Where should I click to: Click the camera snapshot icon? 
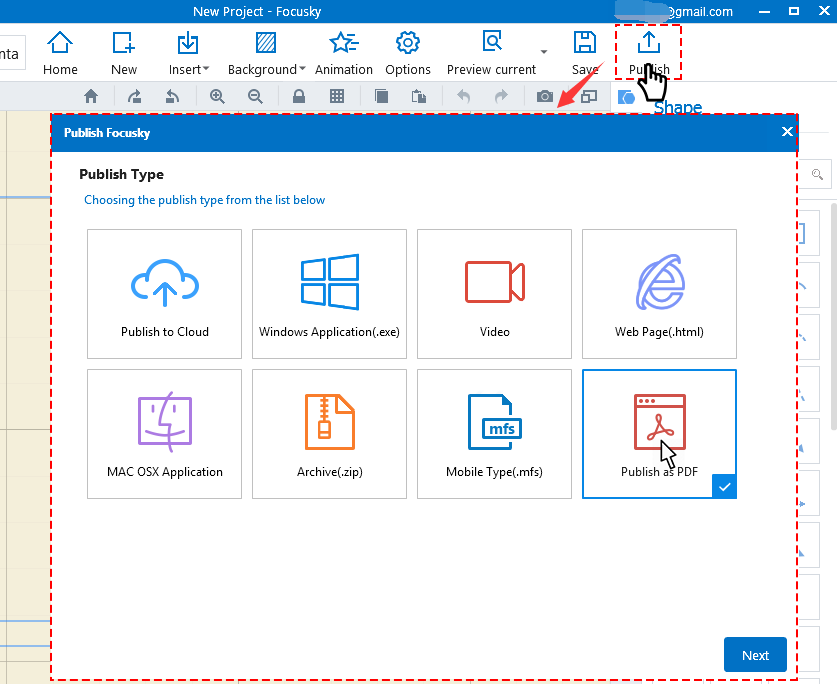(544, 97)
